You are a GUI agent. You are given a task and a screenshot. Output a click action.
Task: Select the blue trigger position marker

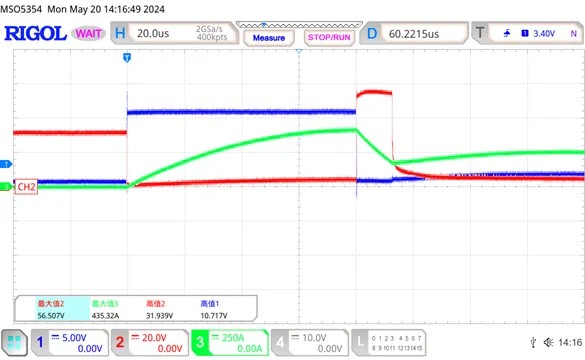(127, 58)
